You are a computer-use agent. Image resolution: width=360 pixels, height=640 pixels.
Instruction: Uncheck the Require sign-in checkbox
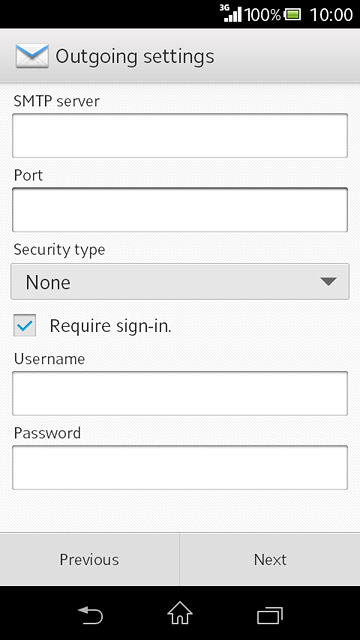click(x=25, y=325)
